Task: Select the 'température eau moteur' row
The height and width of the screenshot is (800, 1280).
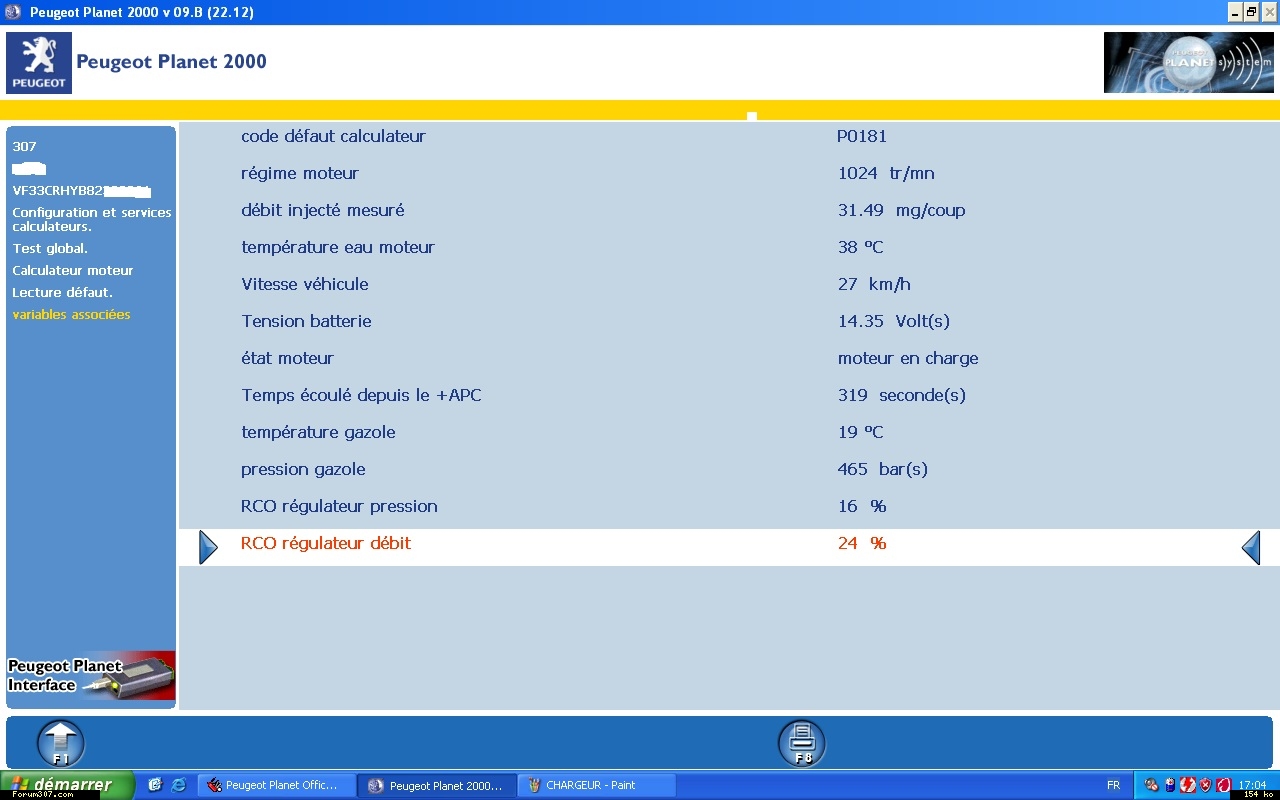Action: point(729,247)
